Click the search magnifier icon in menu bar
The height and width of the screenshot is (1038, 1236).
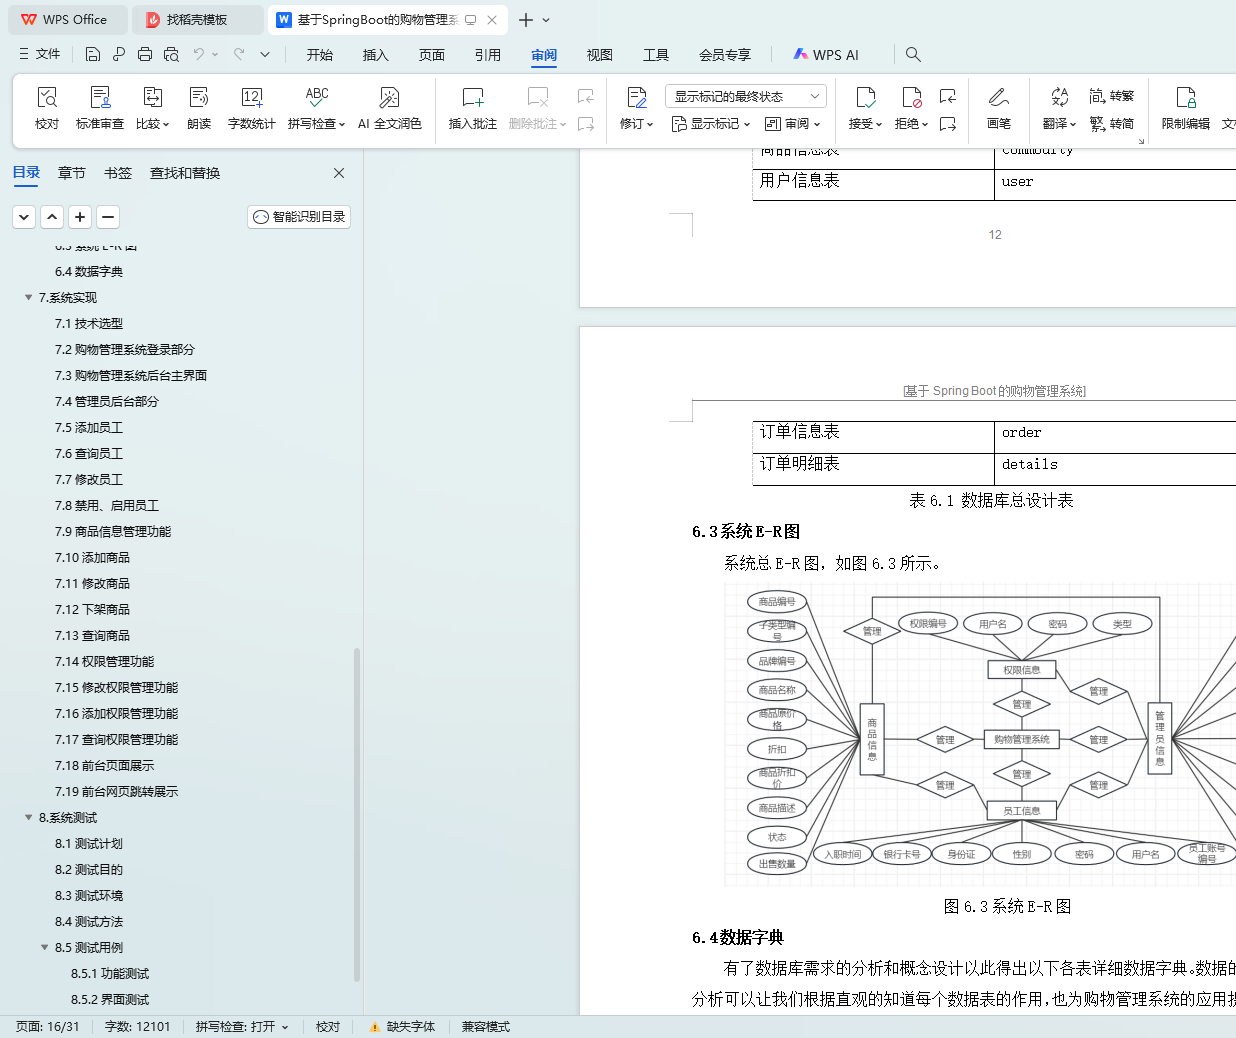[913, 54]
